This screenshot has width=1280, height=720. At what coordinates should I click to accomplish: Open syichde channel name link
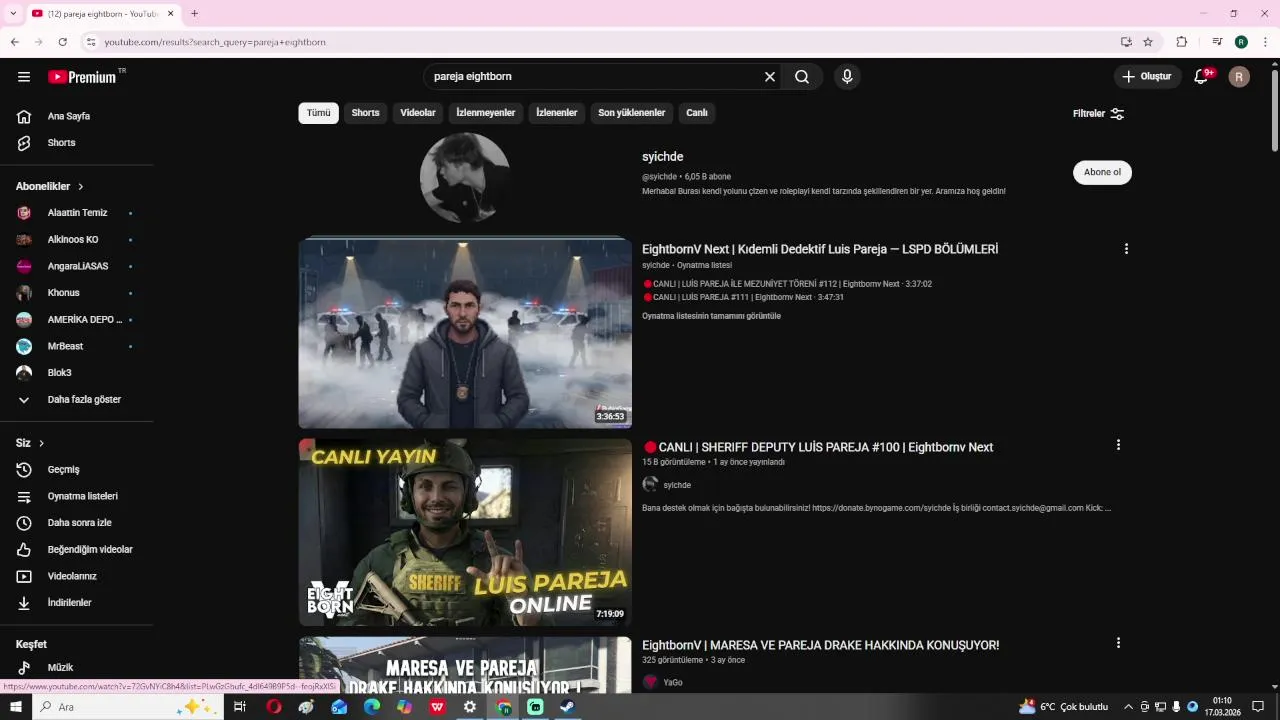coord(663,157)
